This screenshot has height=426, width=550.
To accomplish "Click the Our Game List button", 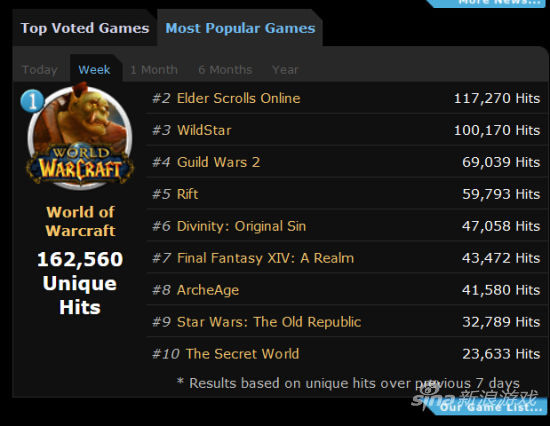I will pos(491,407).
